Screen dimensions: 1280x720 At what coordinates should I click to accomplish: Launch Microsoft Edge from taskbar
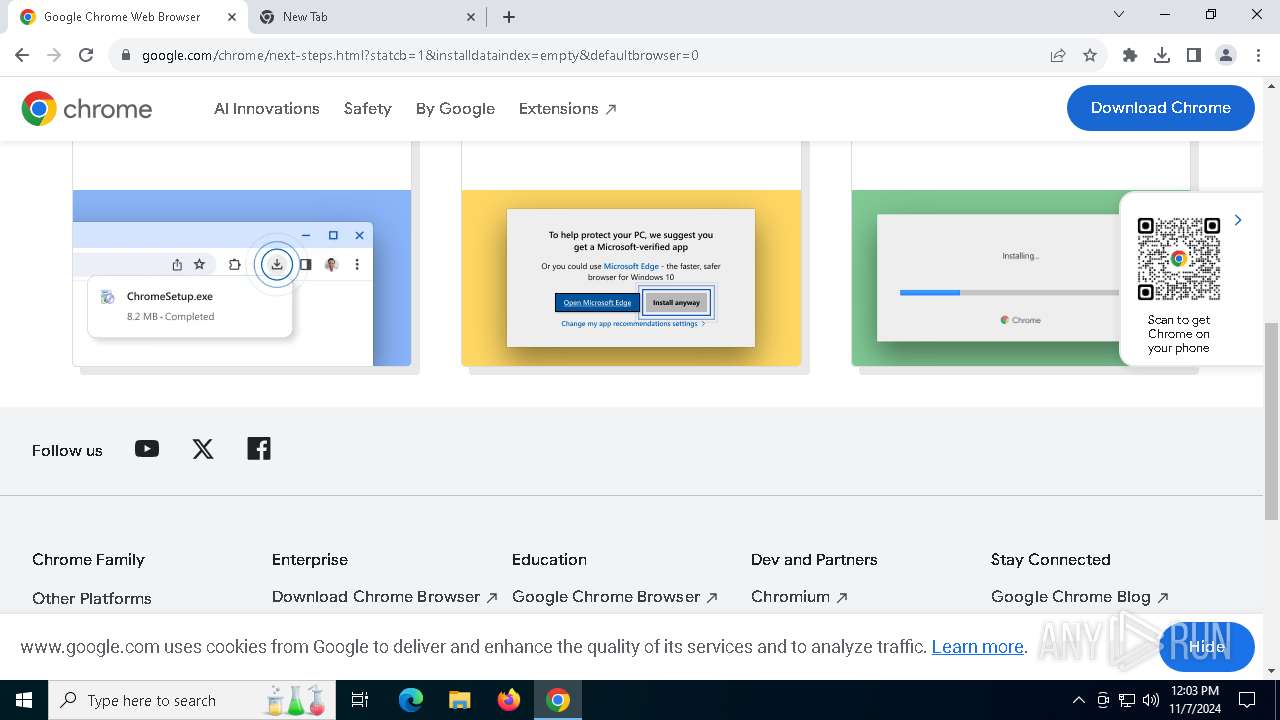coord(411,700)
